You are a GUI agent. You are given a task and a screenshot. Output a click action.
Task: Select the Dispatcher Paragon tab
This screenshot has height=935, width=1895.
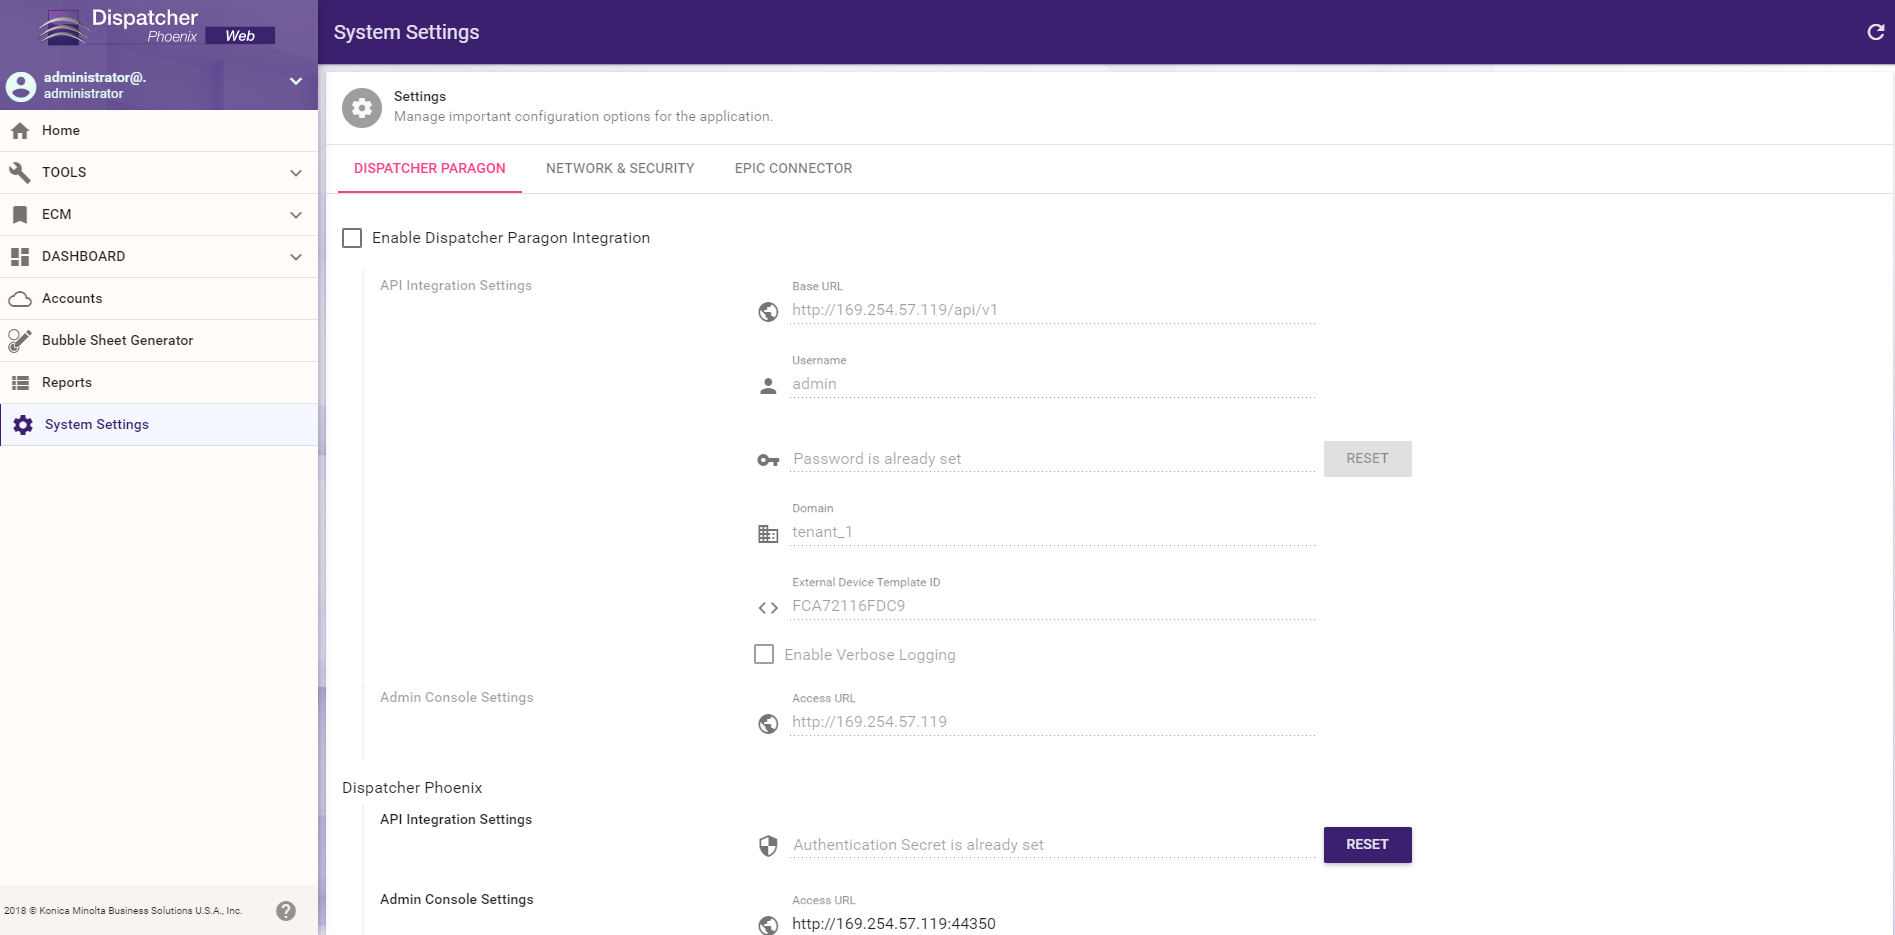(430, 169)
